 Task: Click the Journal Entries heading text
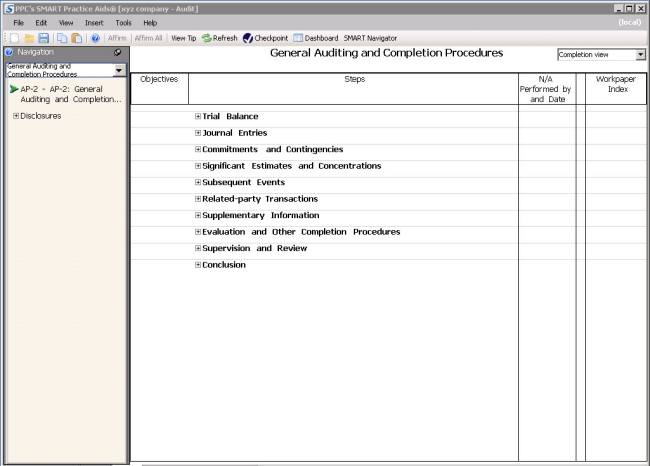[x=235, y=133]
